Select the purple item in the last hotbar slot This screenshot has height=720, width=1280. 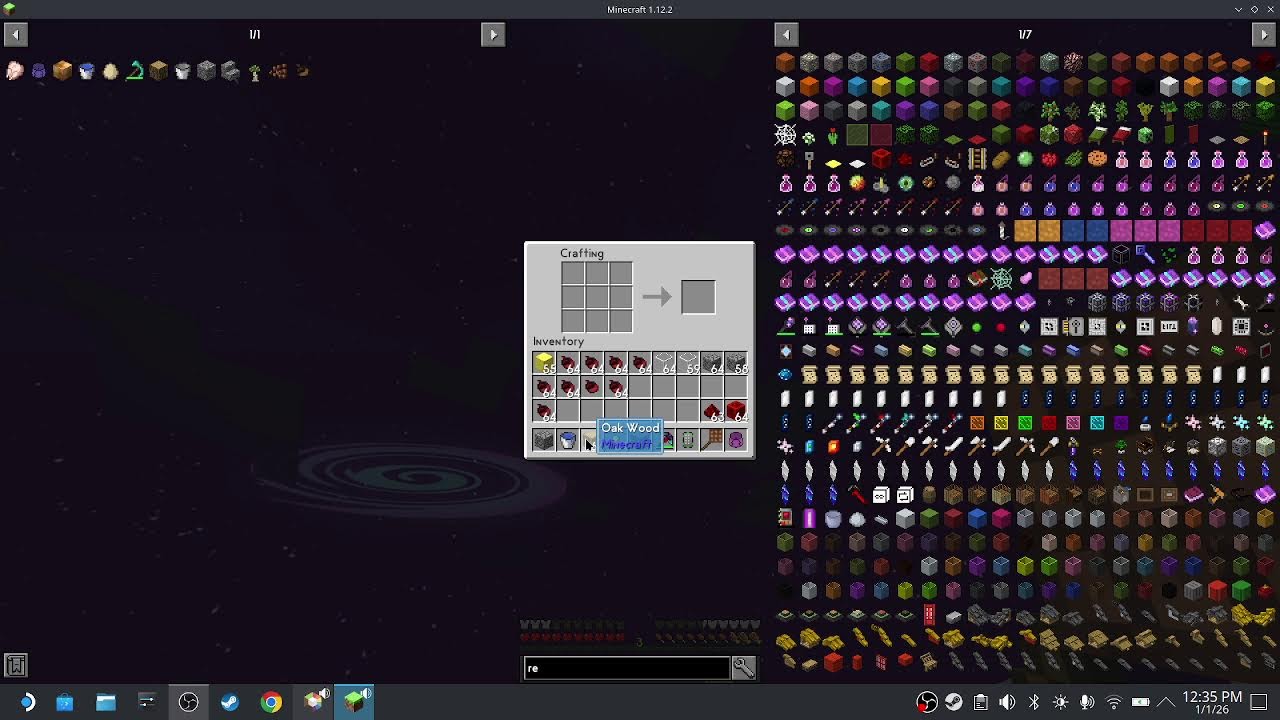[736, 441]
